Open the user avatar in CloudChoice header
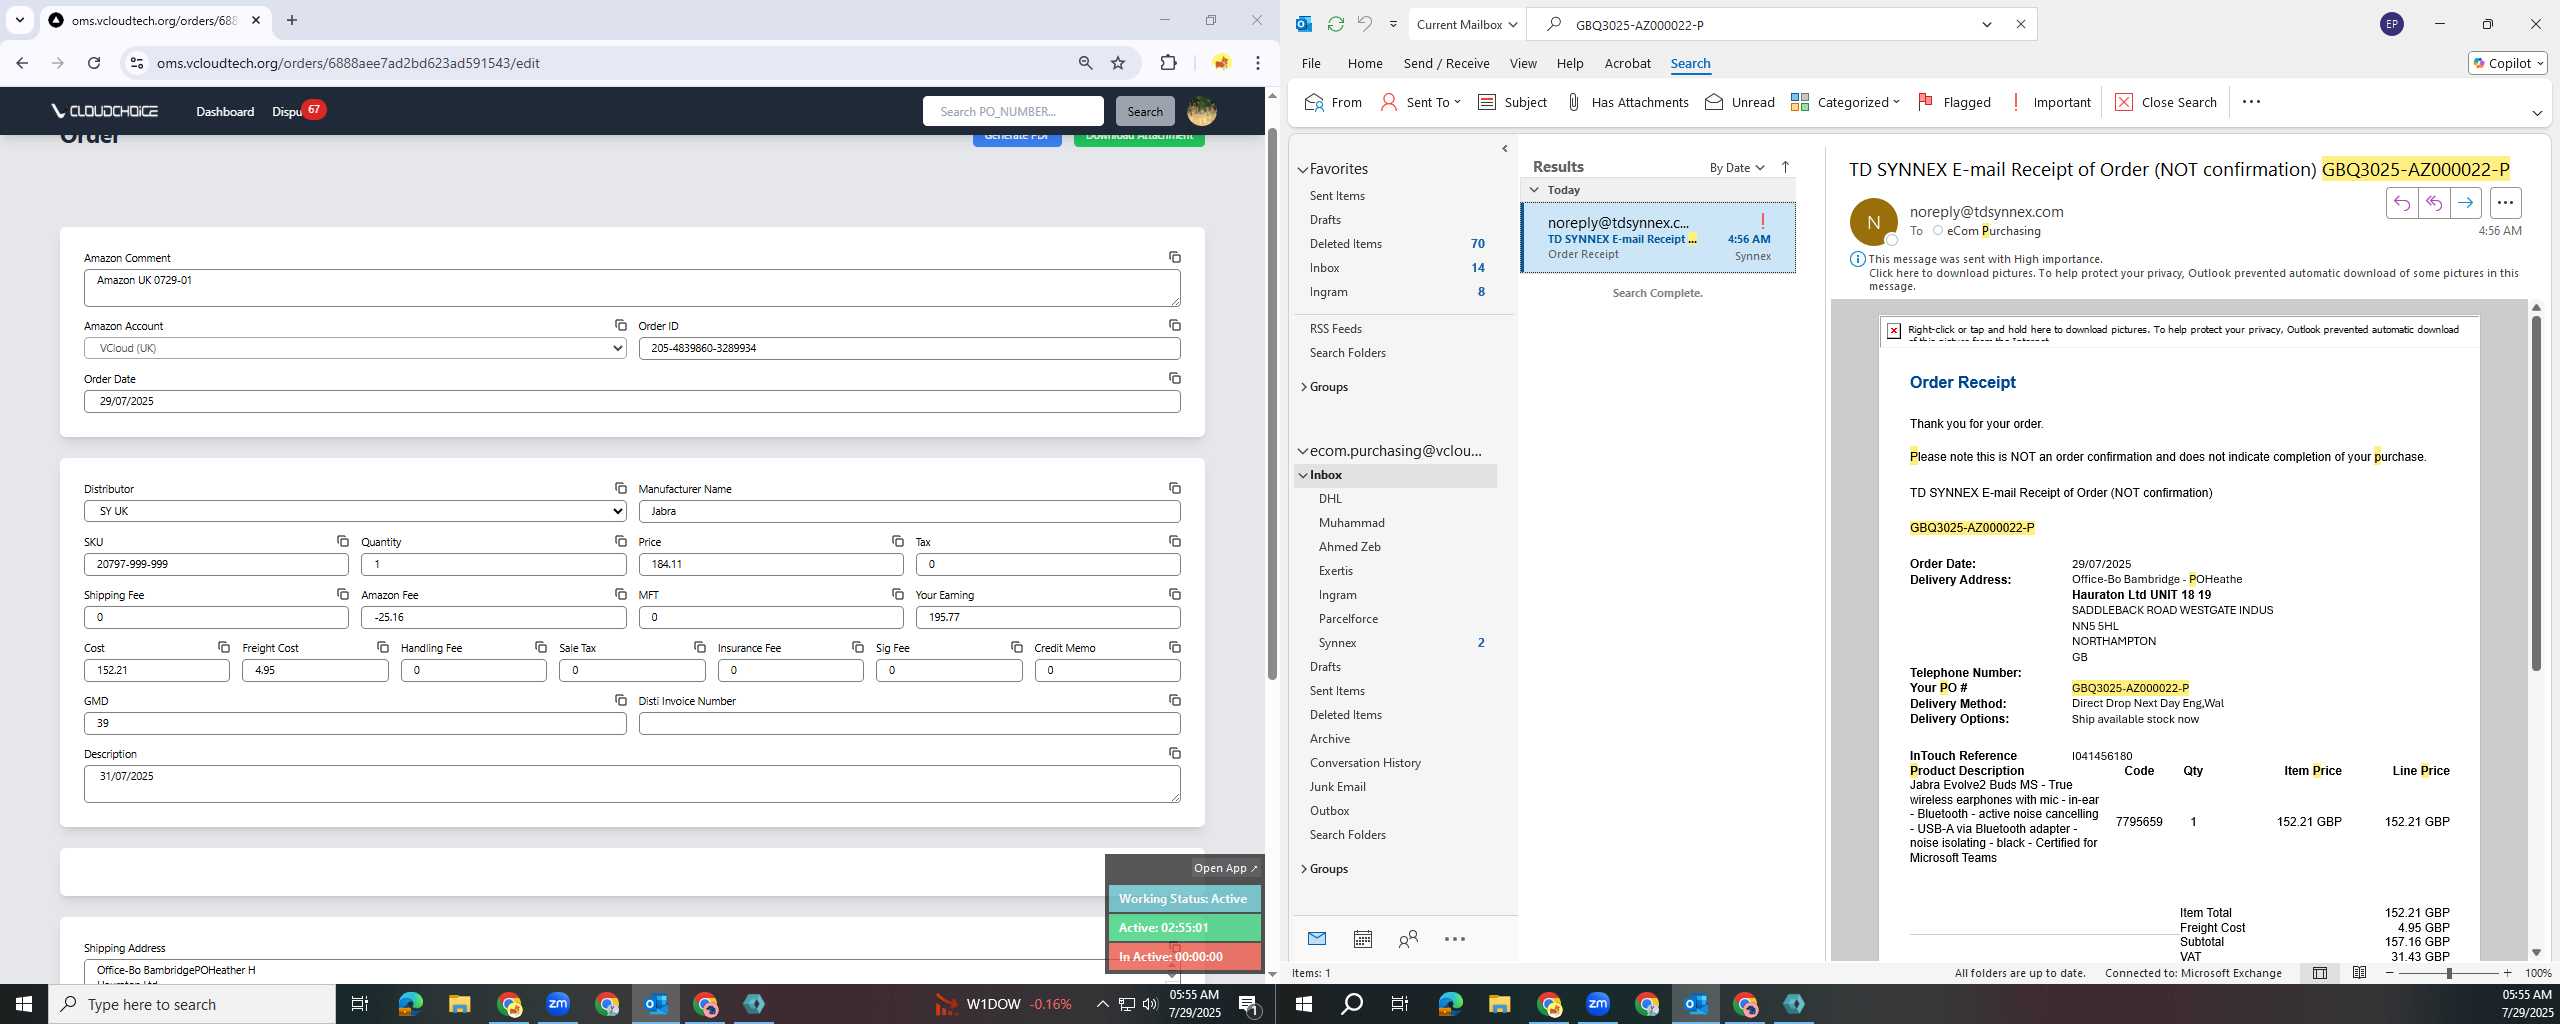This screenshot has width=2560, height=1024. [1202, 111]
